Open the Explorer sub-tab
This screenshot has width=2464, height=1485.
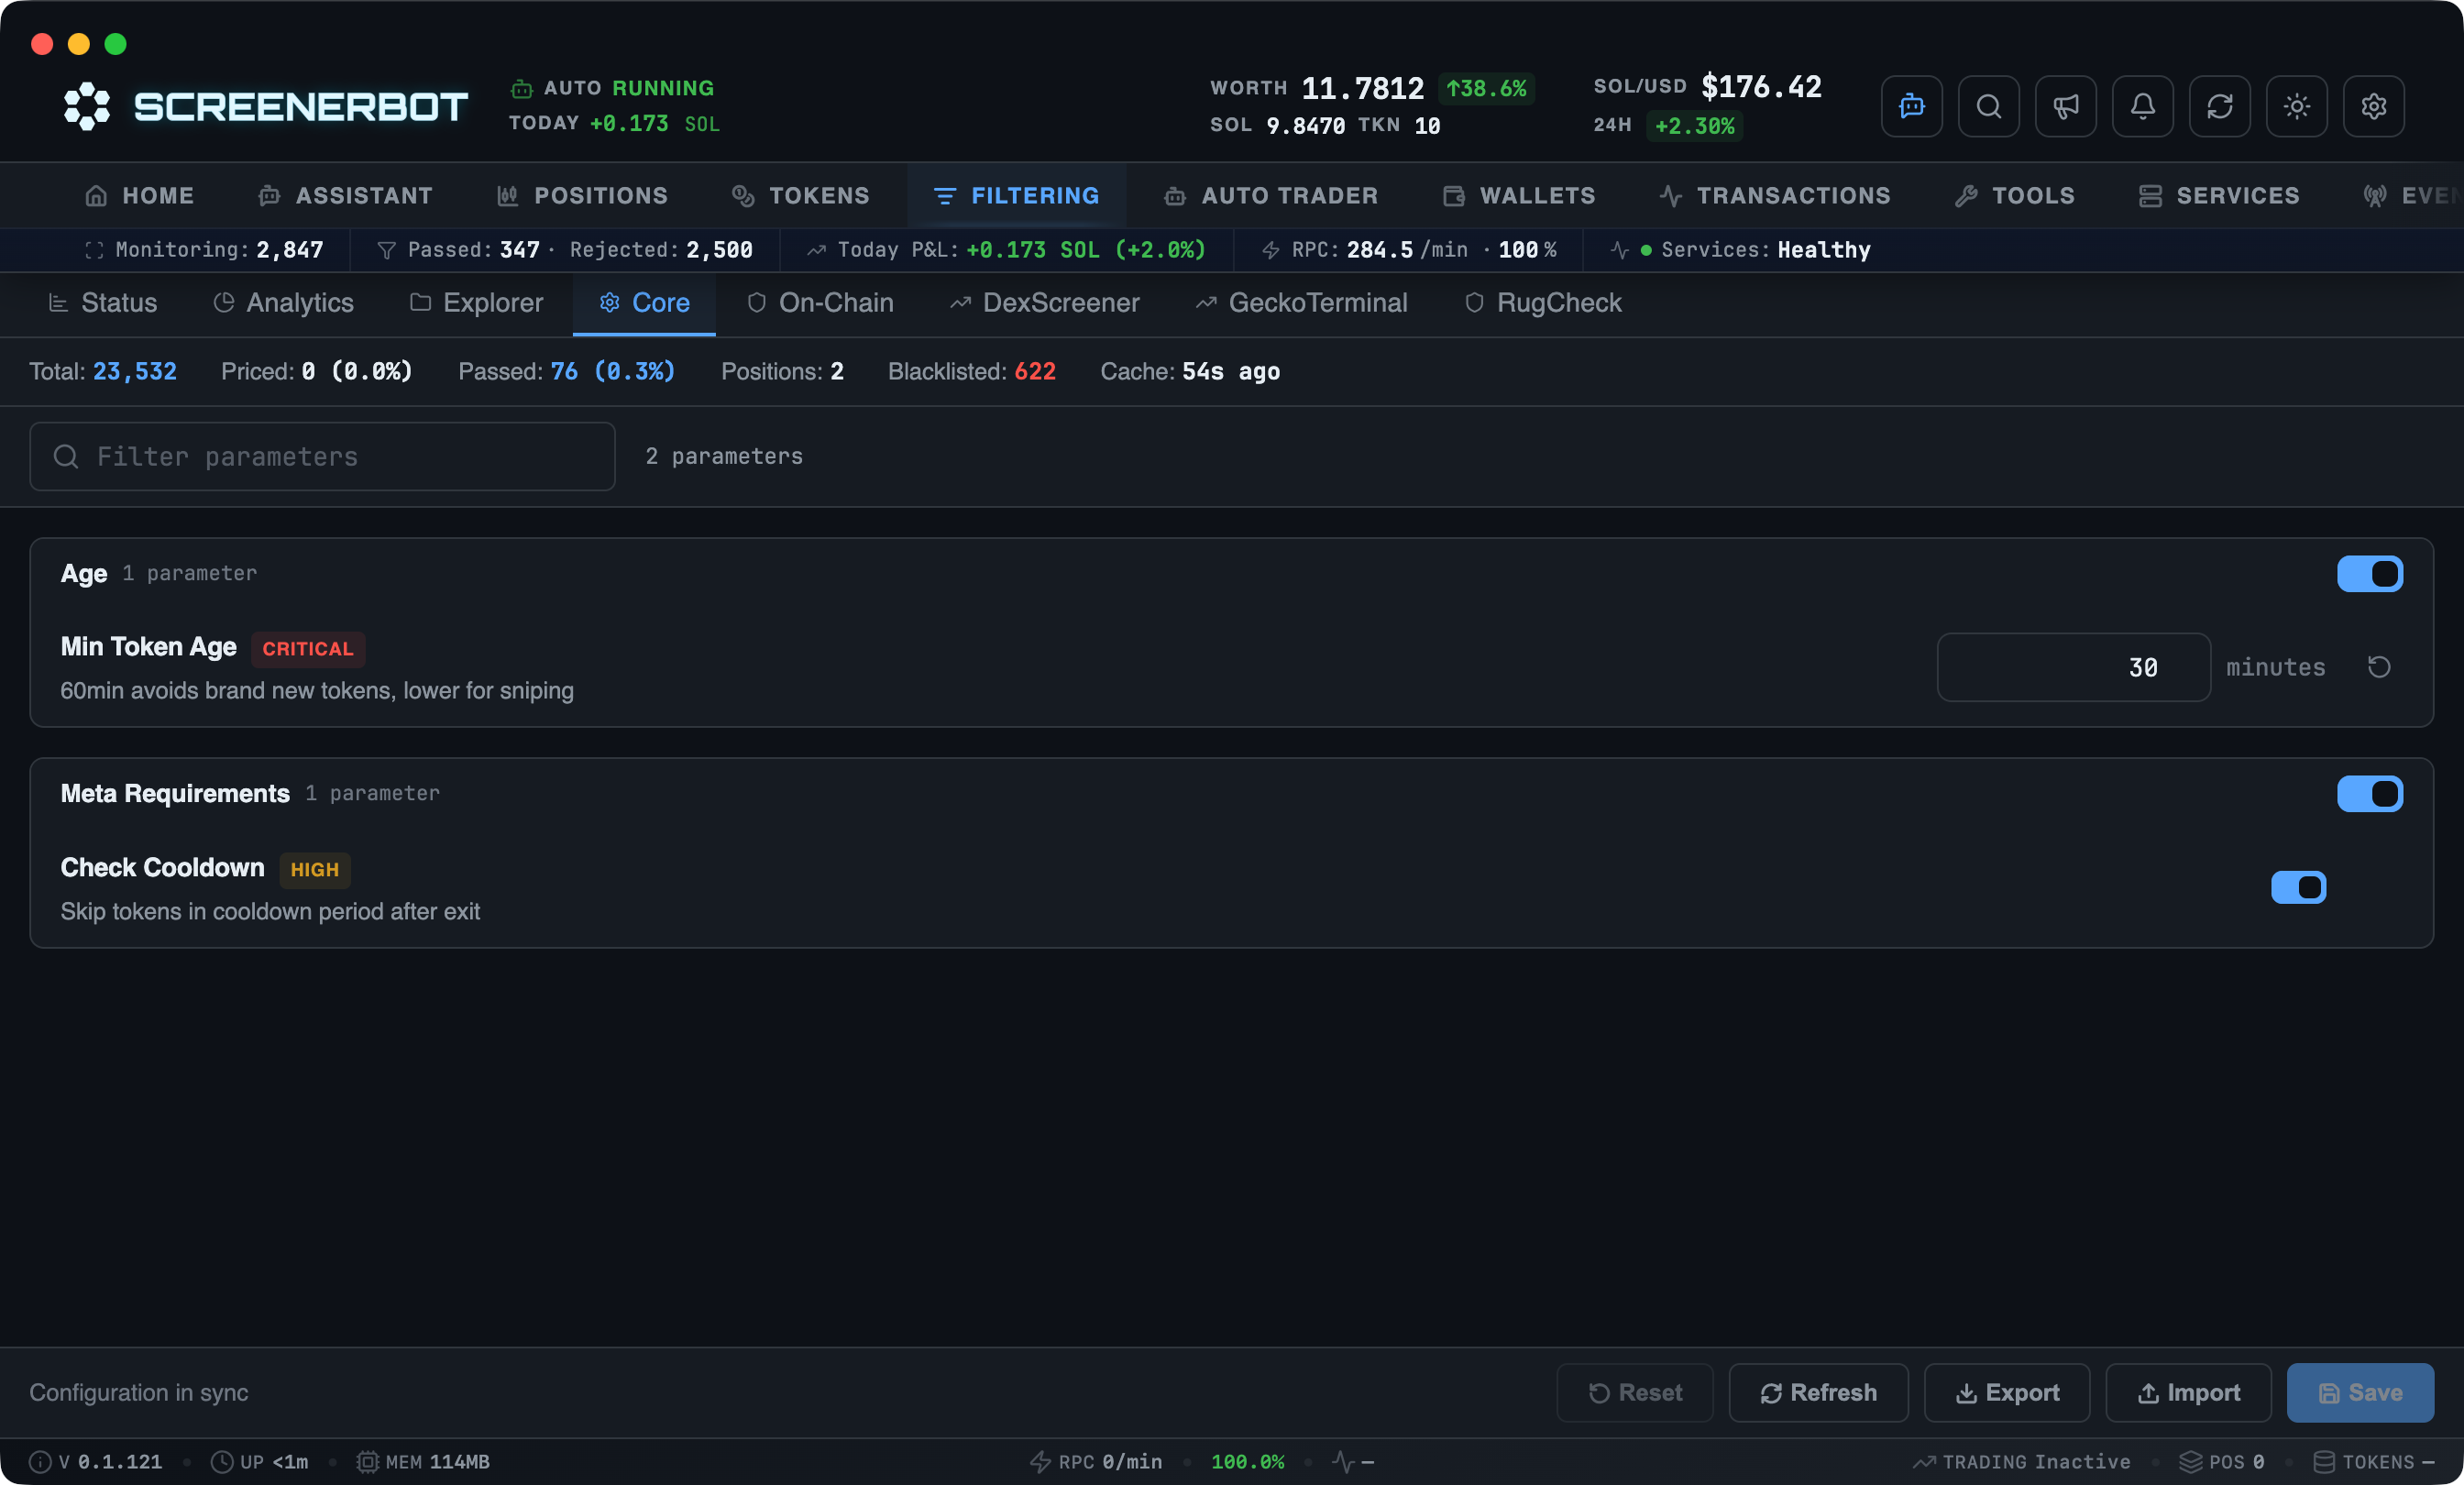(x=476, y=303)
